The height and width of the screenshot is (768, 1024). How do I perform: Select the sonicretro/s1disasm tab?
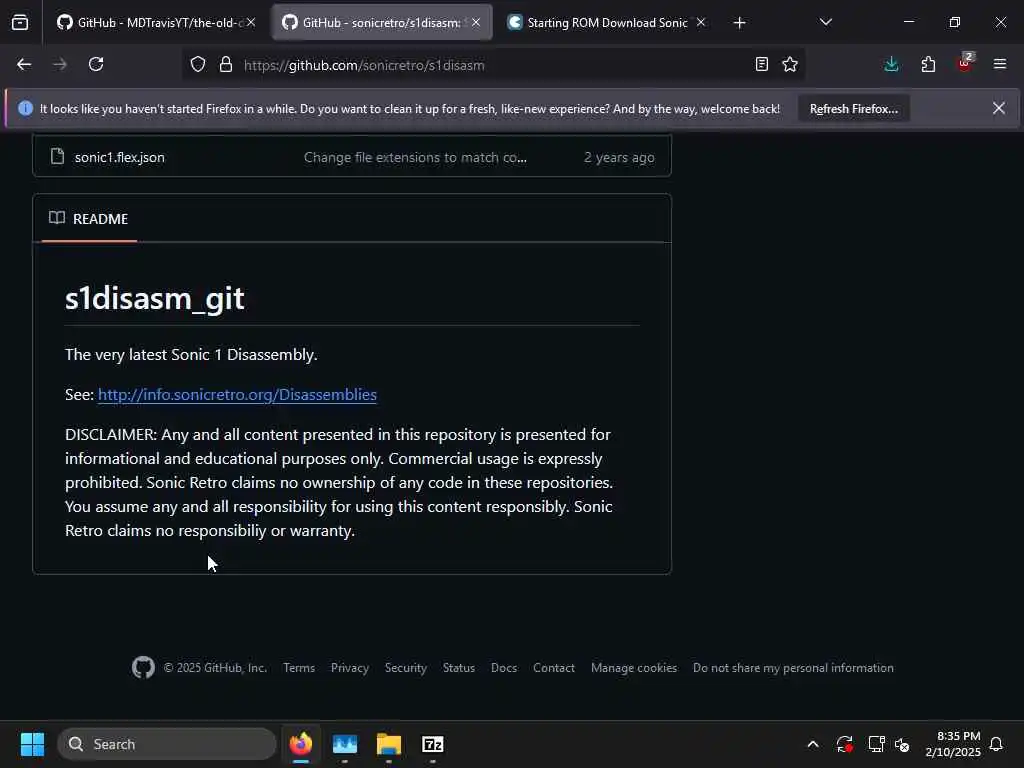pos(382,23)
